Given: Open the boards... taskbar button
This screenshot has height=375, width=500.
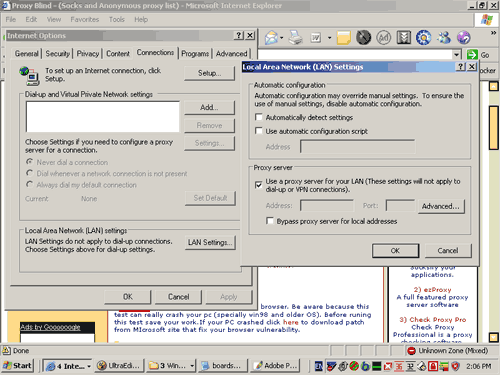Looking at the screenshot, I should [x=223, y=366].
